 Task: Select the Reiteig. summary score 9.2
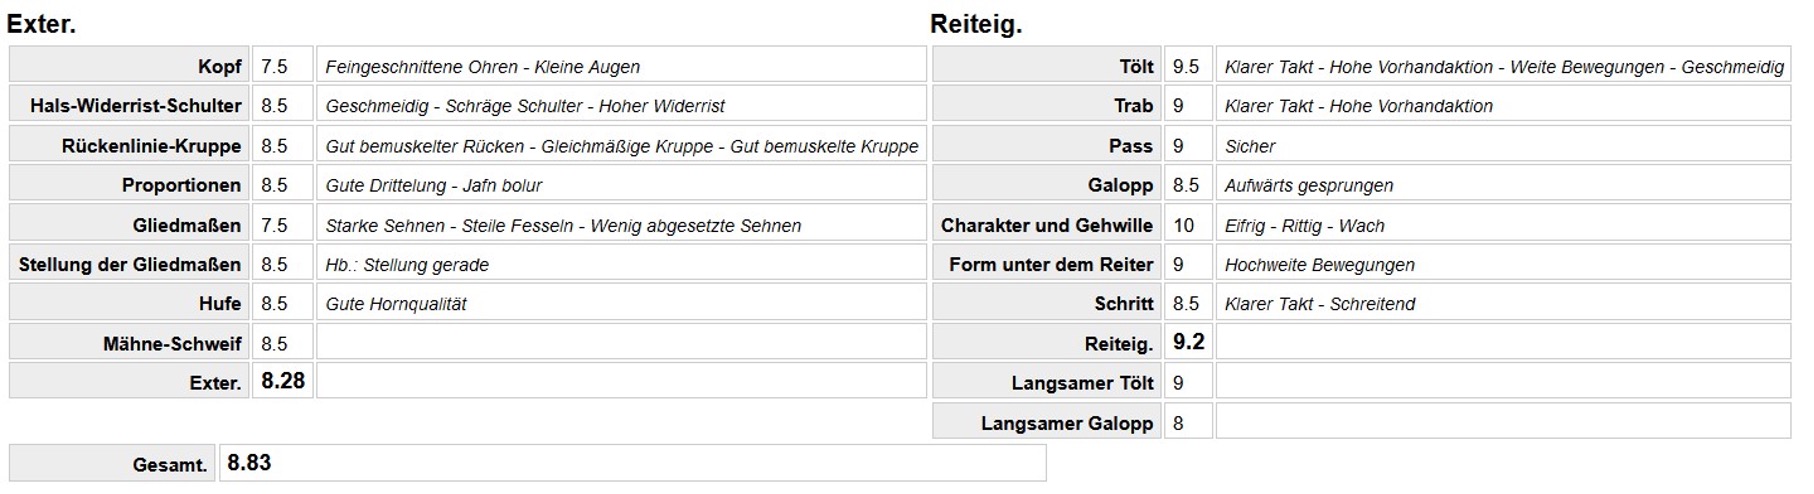coord(1187,342)
